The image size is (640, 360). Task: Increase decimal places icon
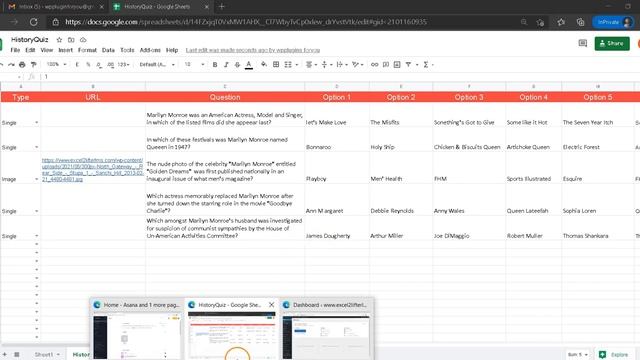click(110, 64)
